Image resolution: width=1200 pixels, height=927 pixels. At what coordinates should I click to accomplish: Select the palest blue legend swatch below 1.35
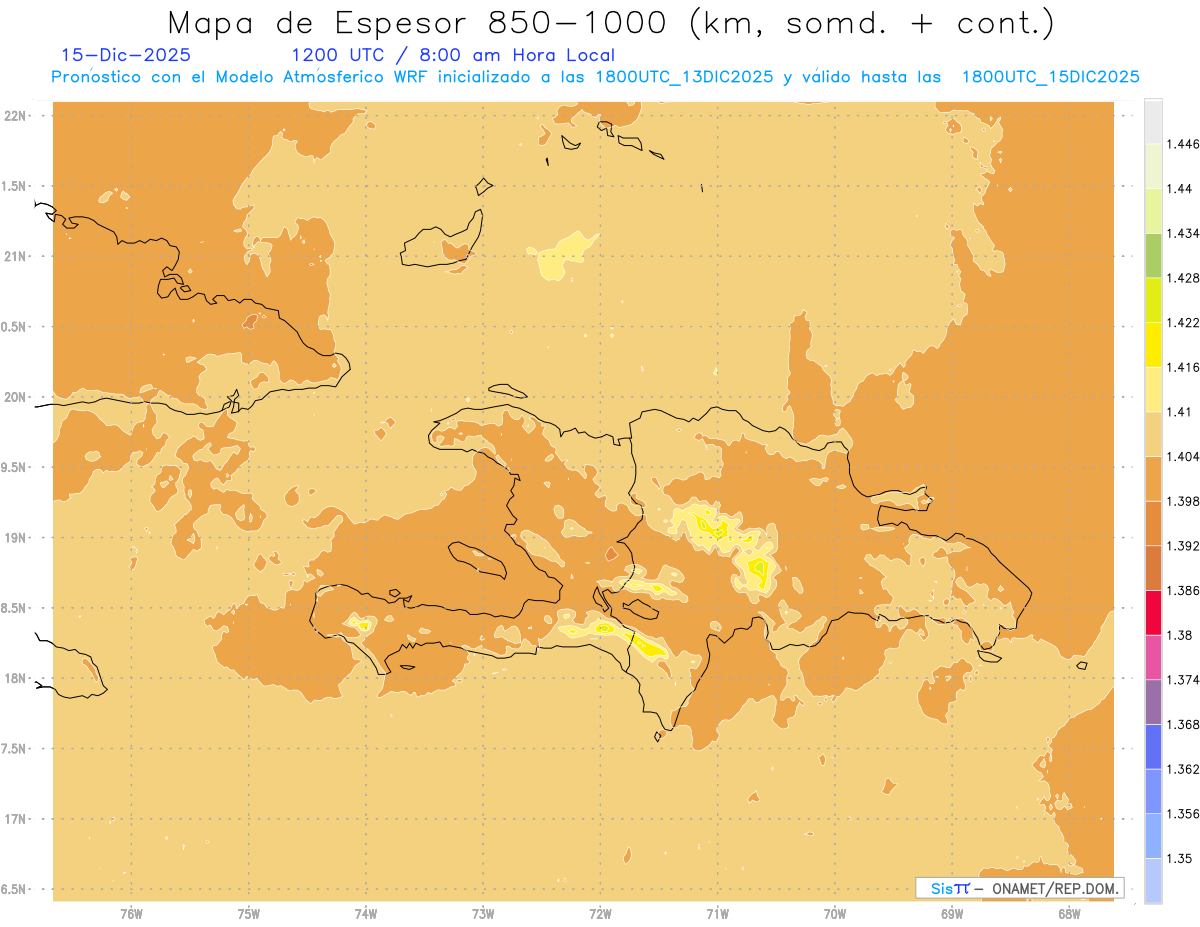click(x=1153, y=881)
